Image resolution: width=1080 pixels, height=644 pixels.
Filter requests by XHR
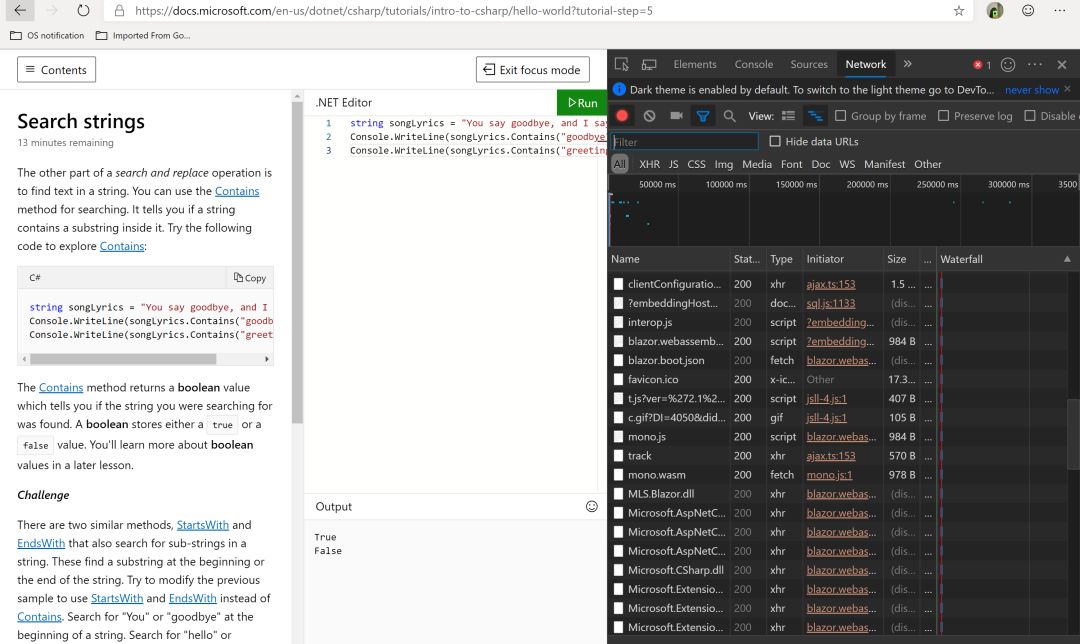[x=650, y=164]
